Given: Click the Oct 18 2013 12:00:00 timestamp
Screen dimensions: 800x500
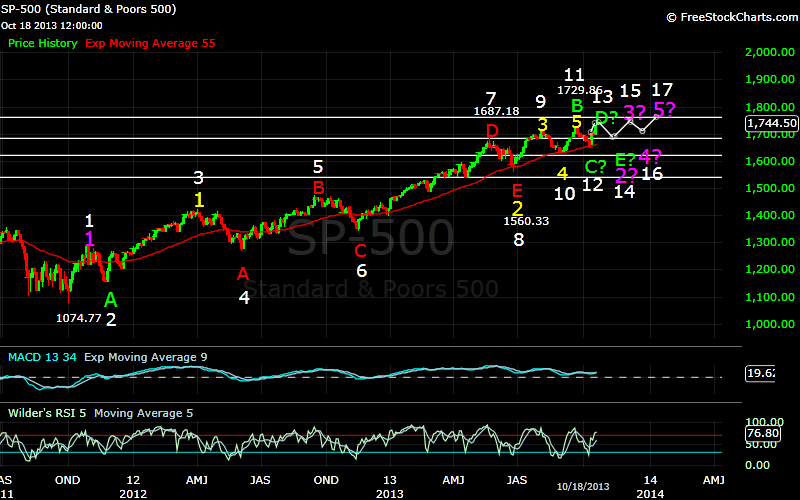Looking at the screenshot, I should (52, 26).
